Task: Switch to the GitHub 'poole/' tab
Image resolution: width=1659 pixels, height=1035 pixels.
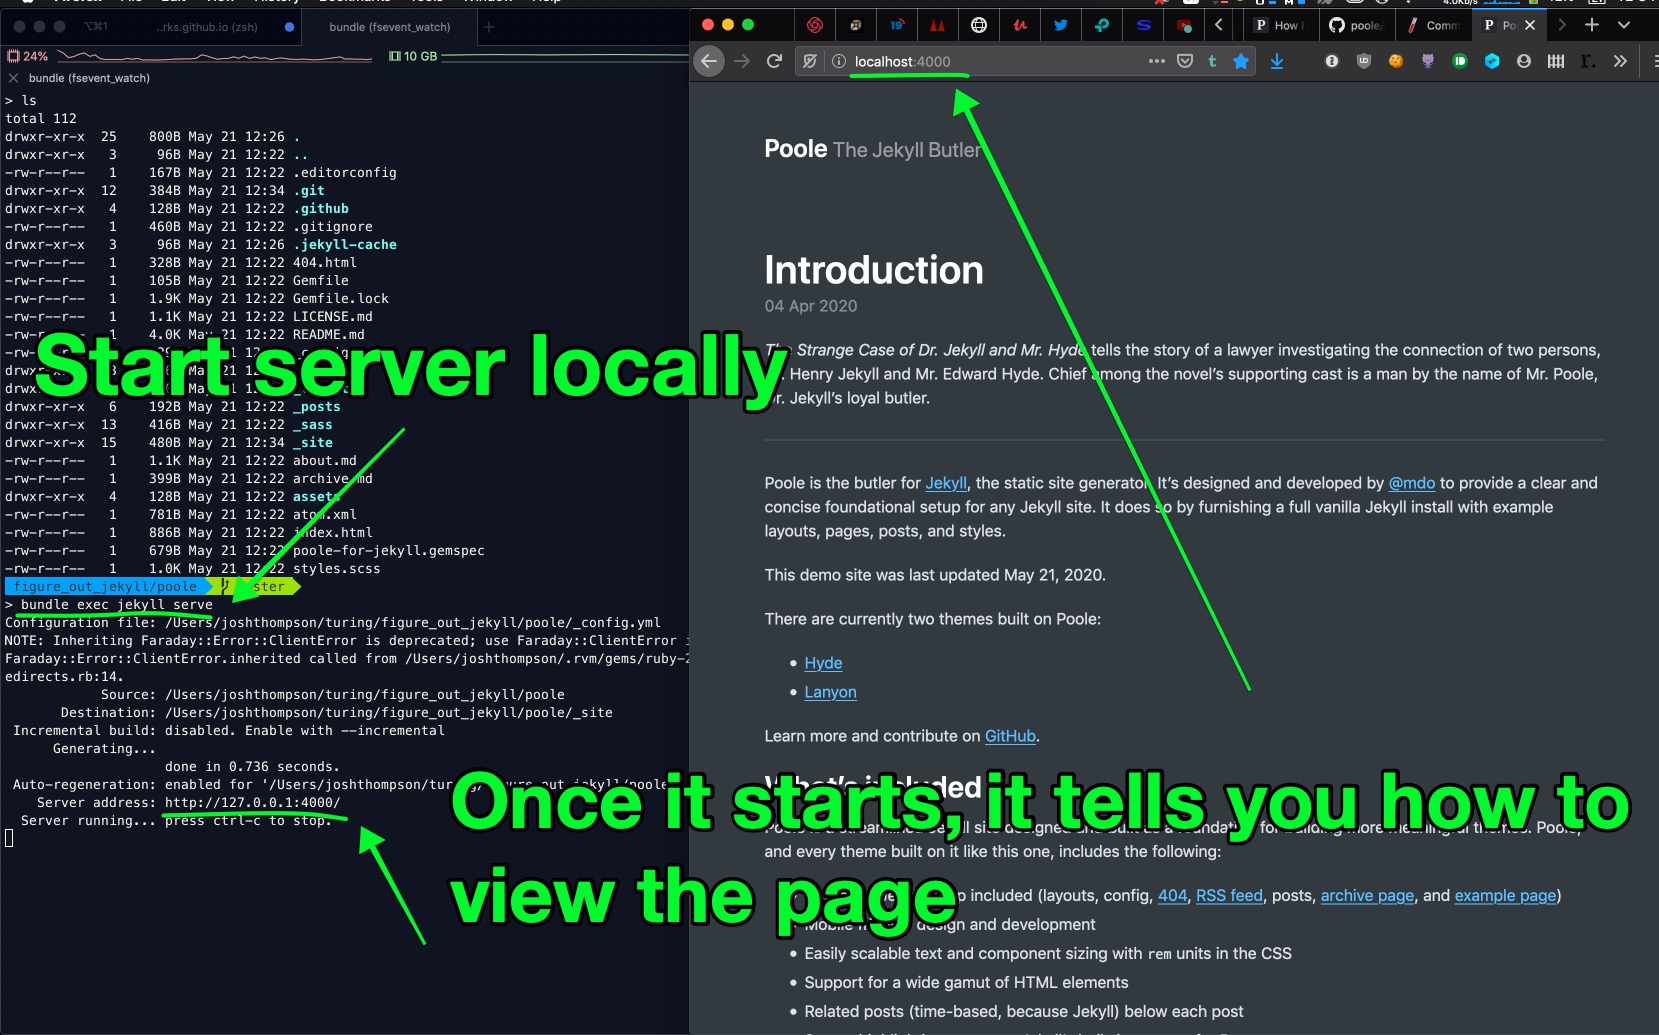Action: coord(1356,25)
